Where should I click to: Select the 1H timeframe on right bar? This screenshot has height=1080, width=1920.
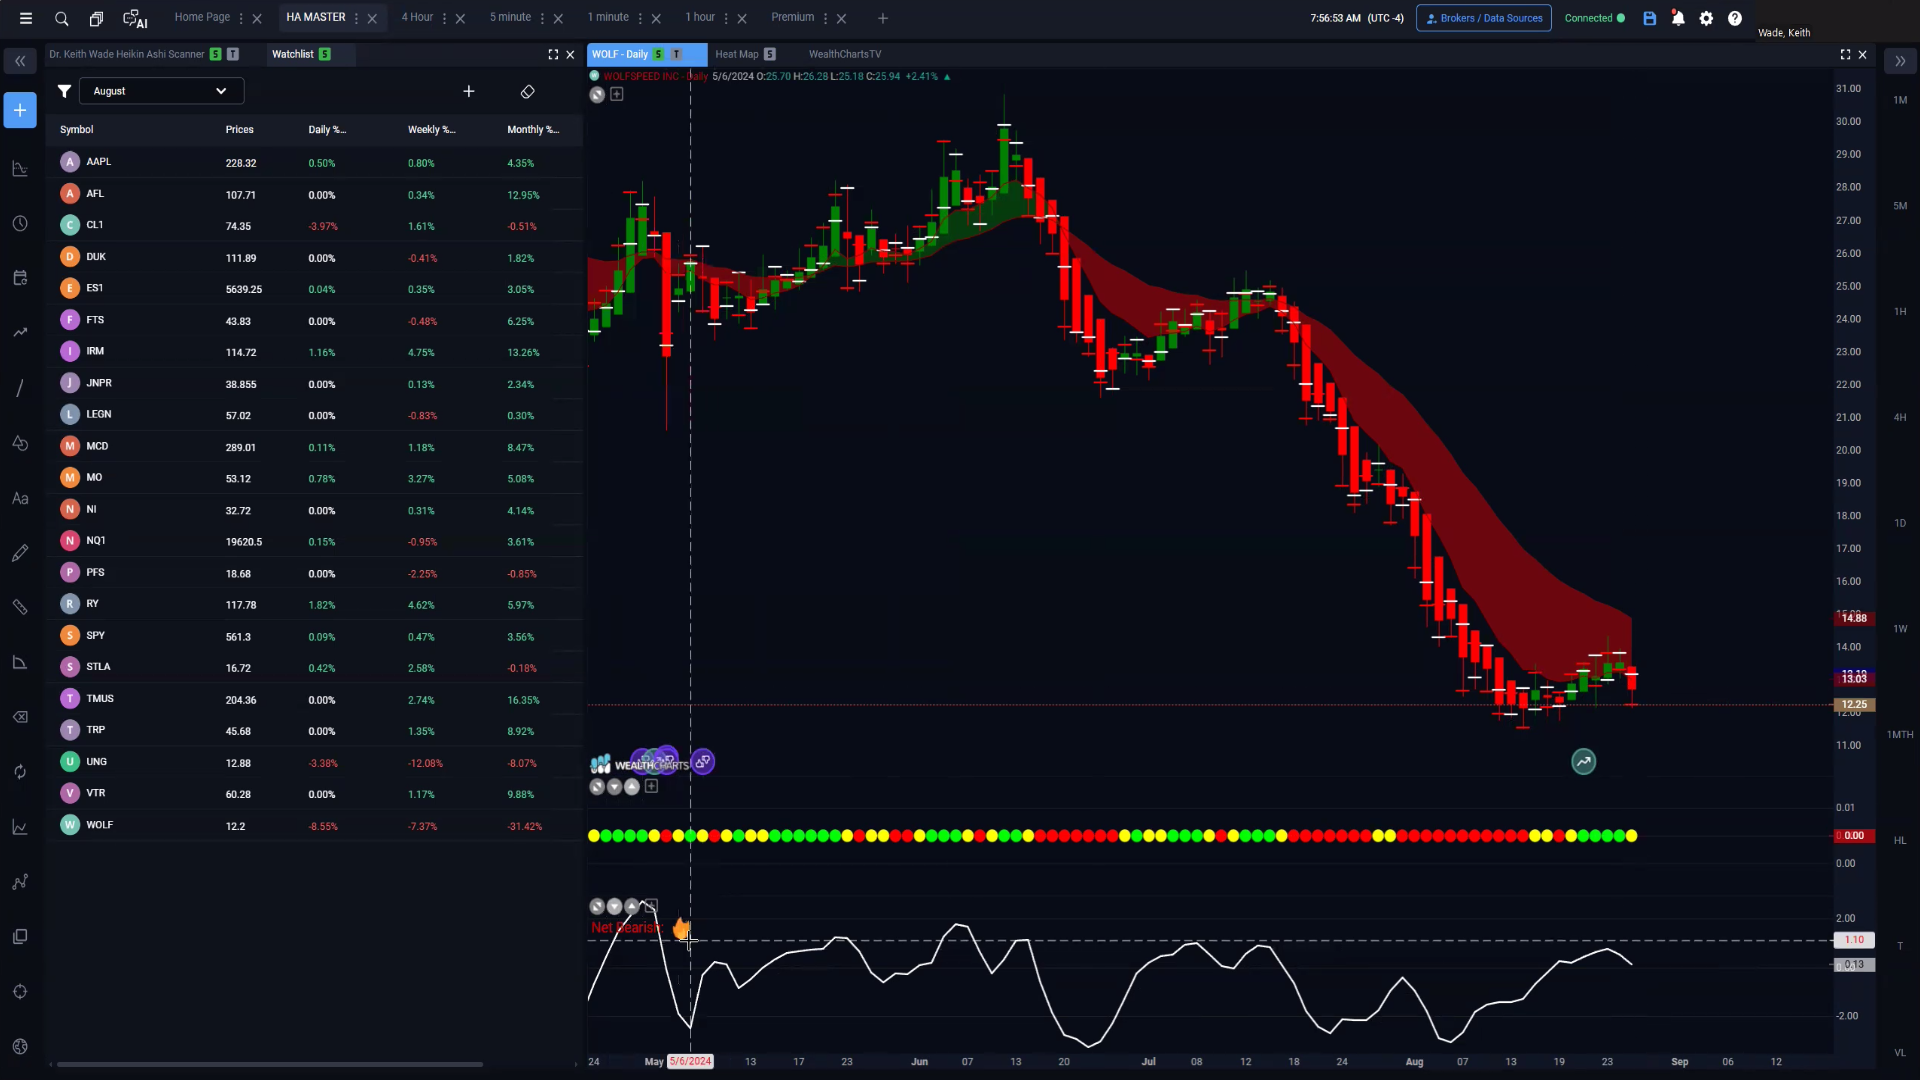pyautogui.click(x=1900, y=312)
